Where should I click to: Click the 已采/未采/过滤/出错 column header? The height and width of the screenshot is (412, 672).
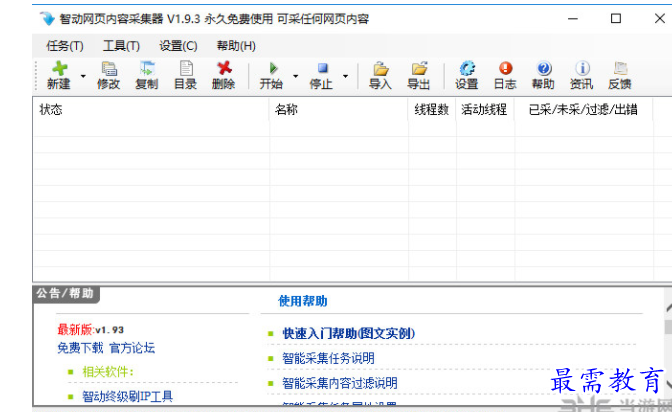click(584, 109)
